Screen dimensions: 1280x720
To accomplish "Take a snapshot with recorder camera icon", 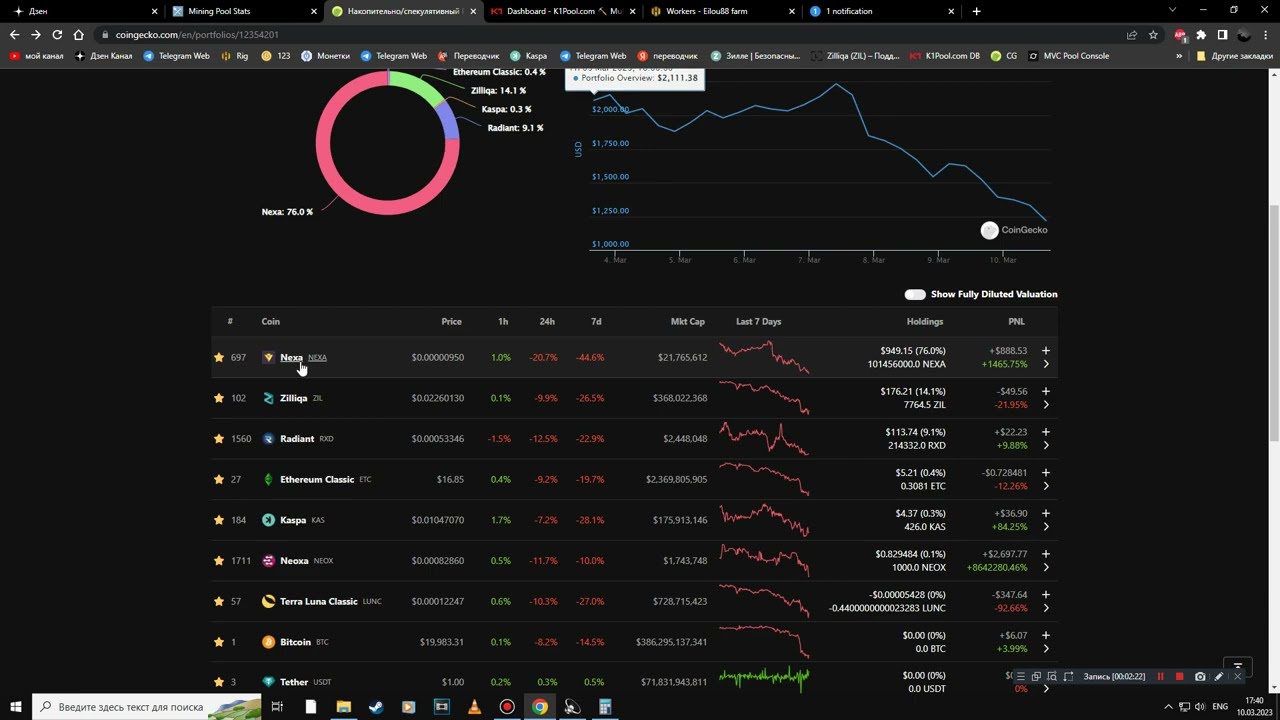I will point(1200,677).
